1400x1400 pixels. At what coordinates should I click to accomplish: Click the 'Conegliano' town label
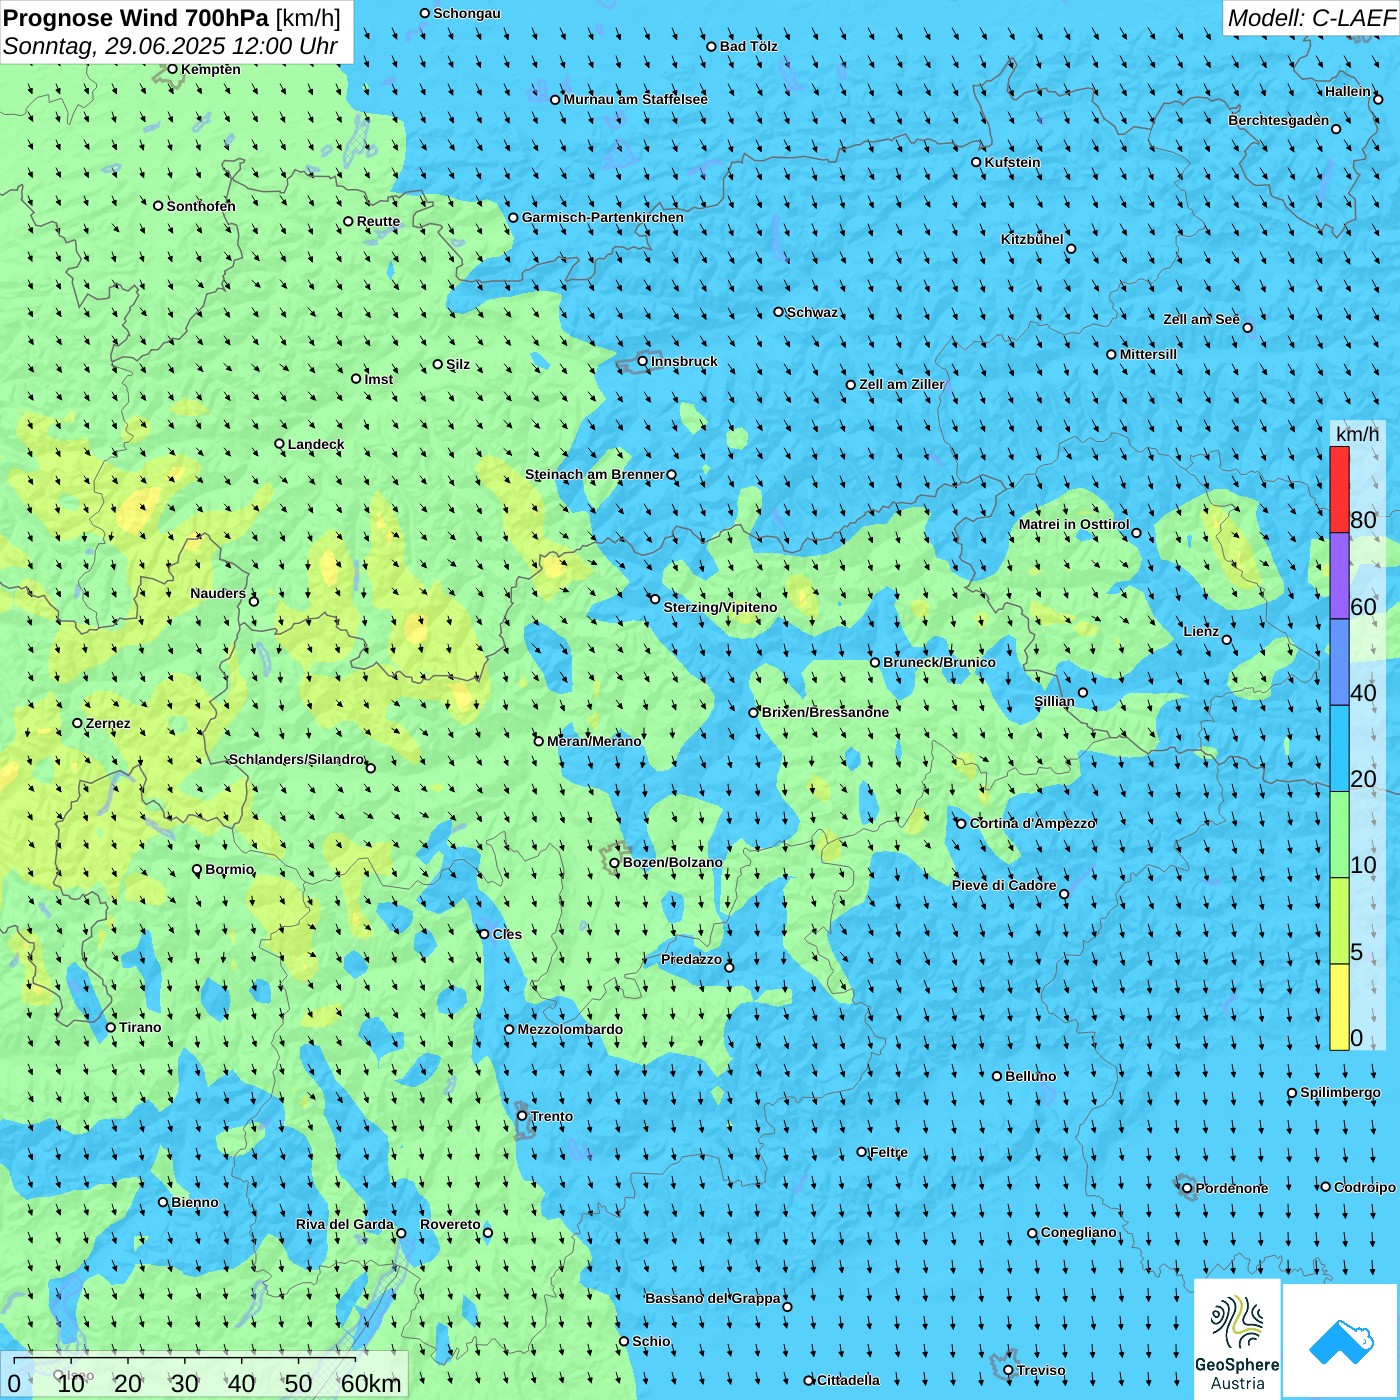click(x=1079, y=1232)
